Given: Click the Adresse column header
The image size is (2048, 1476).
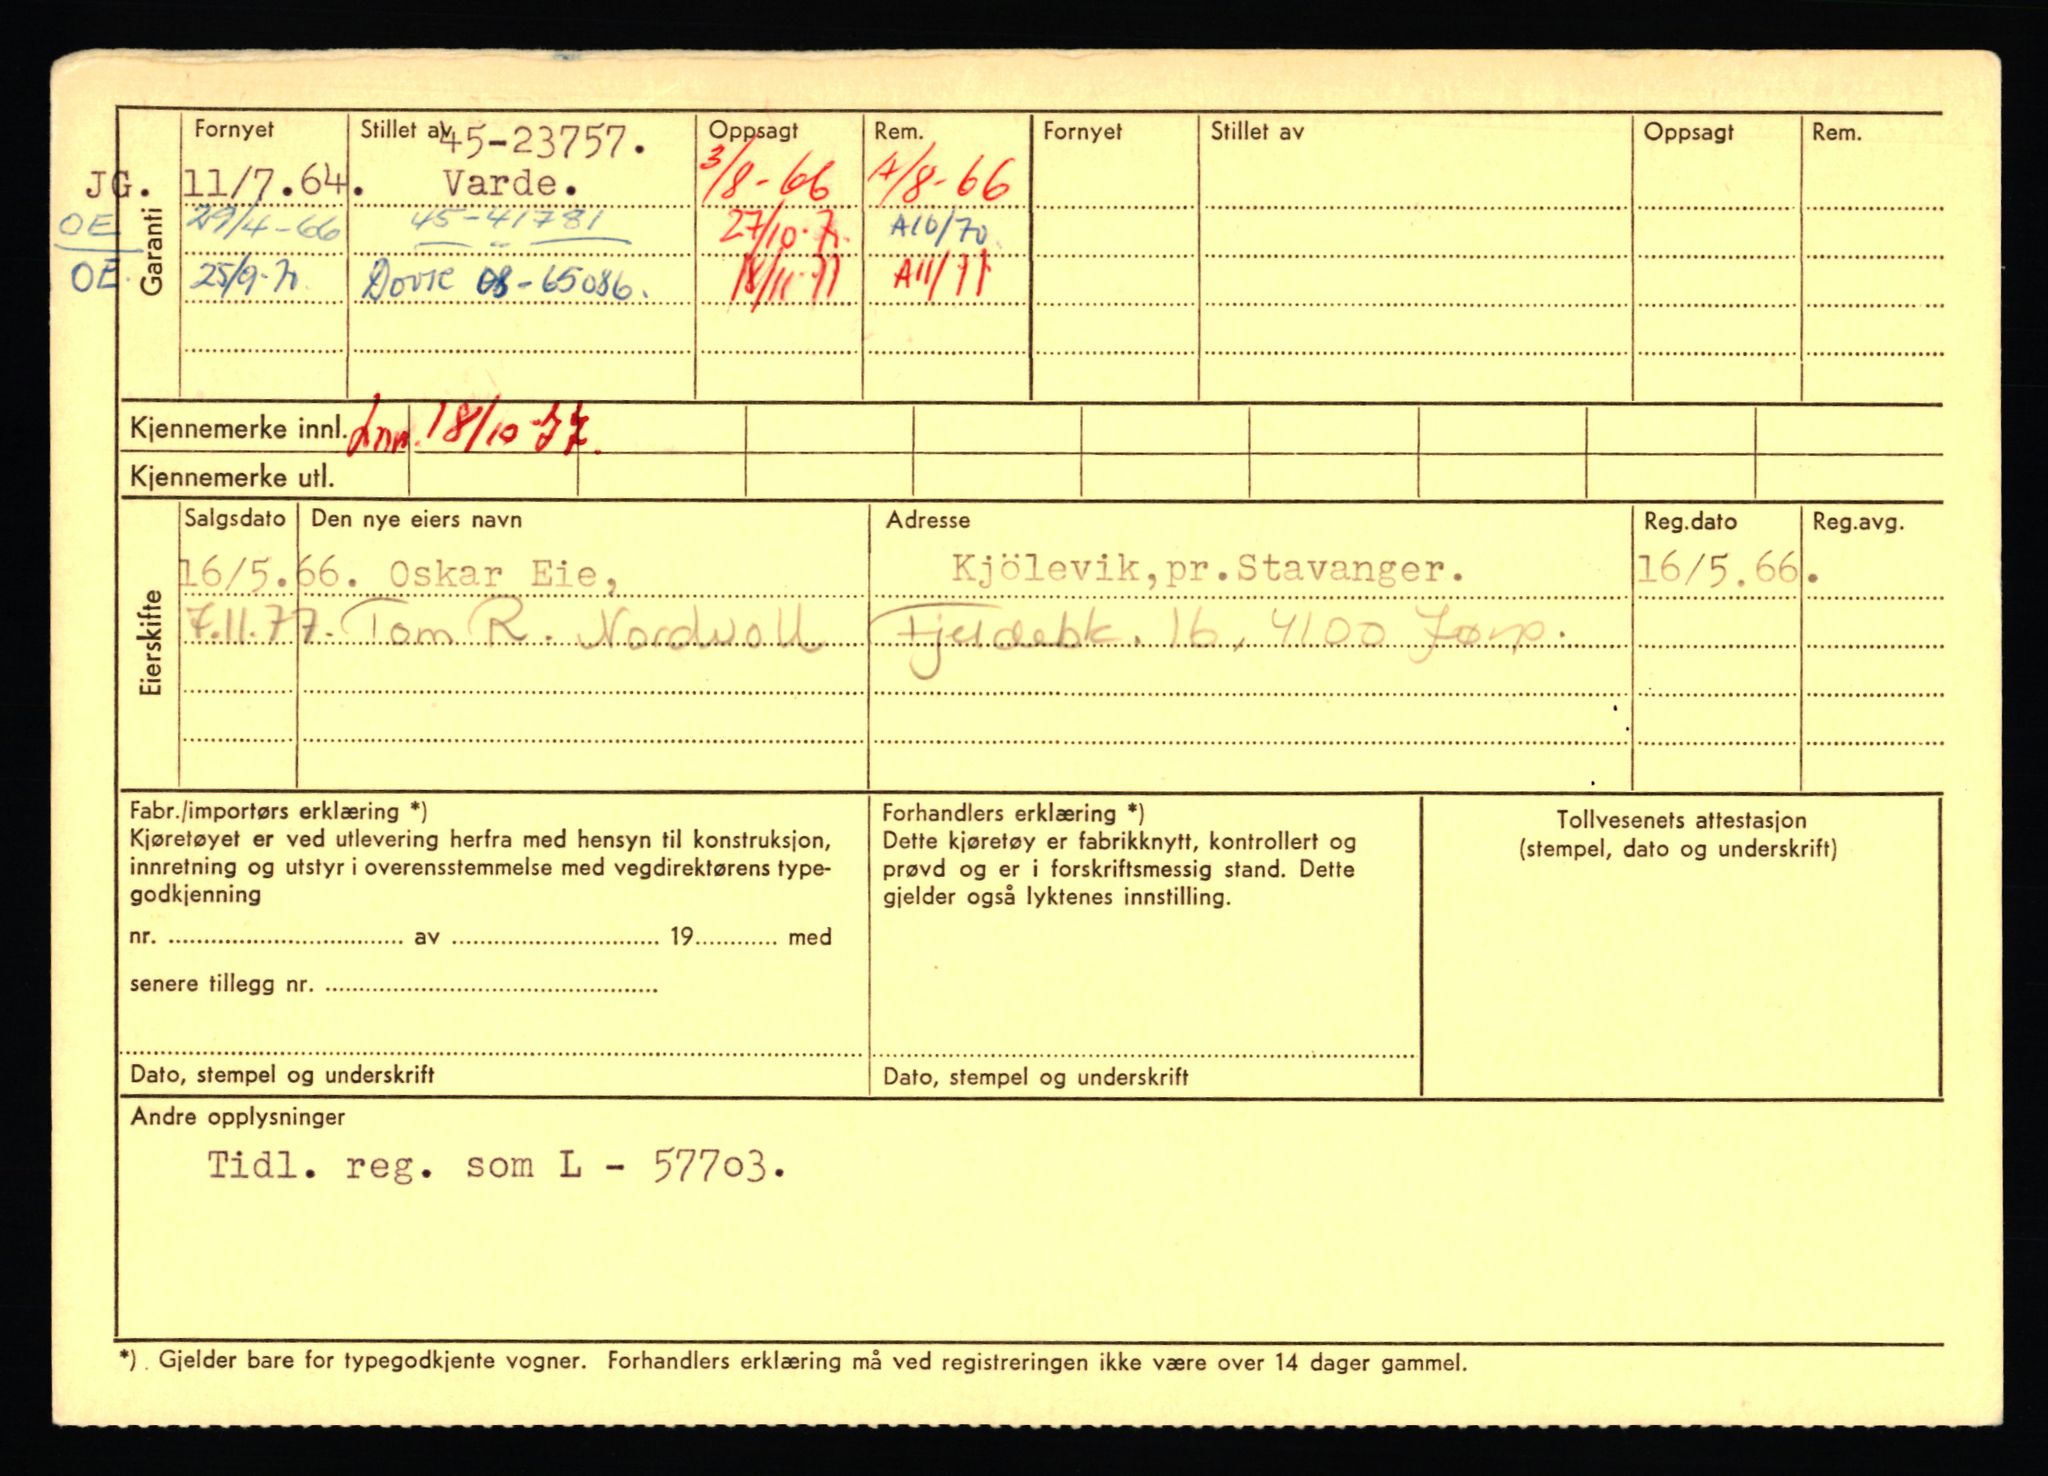Looking at the screenshot, I should point(927,521).
